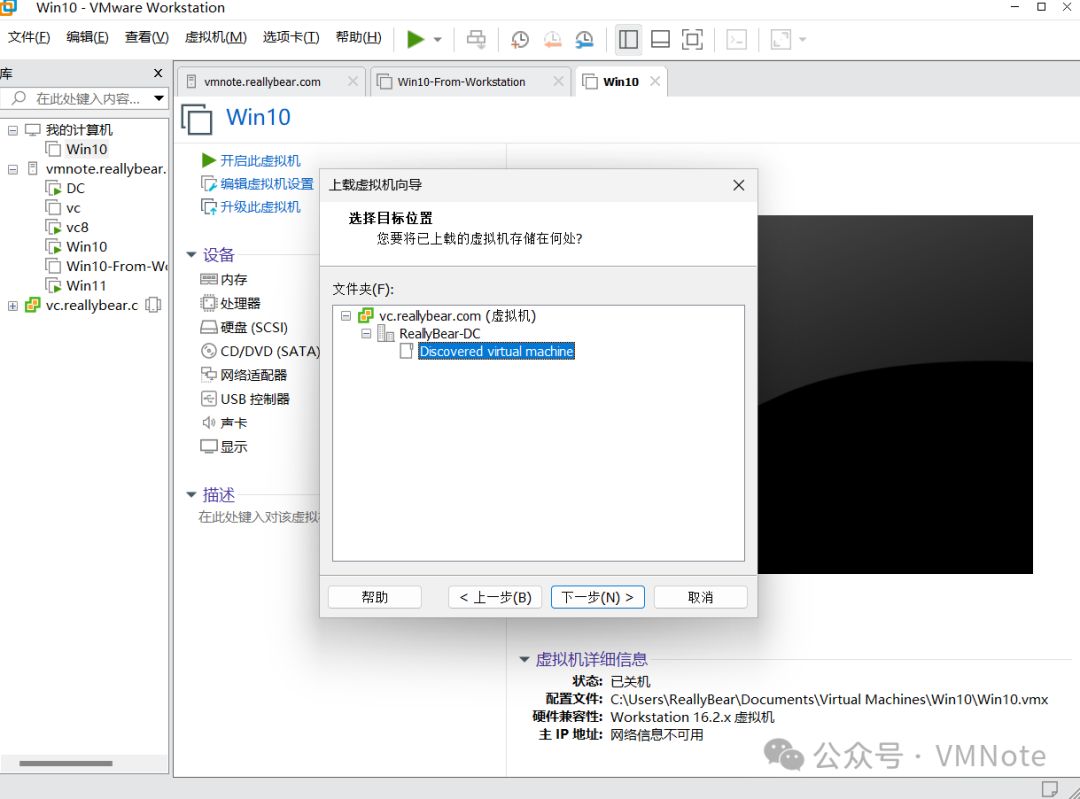Click the library horizontal scrollbar

[x=65, y=763]
